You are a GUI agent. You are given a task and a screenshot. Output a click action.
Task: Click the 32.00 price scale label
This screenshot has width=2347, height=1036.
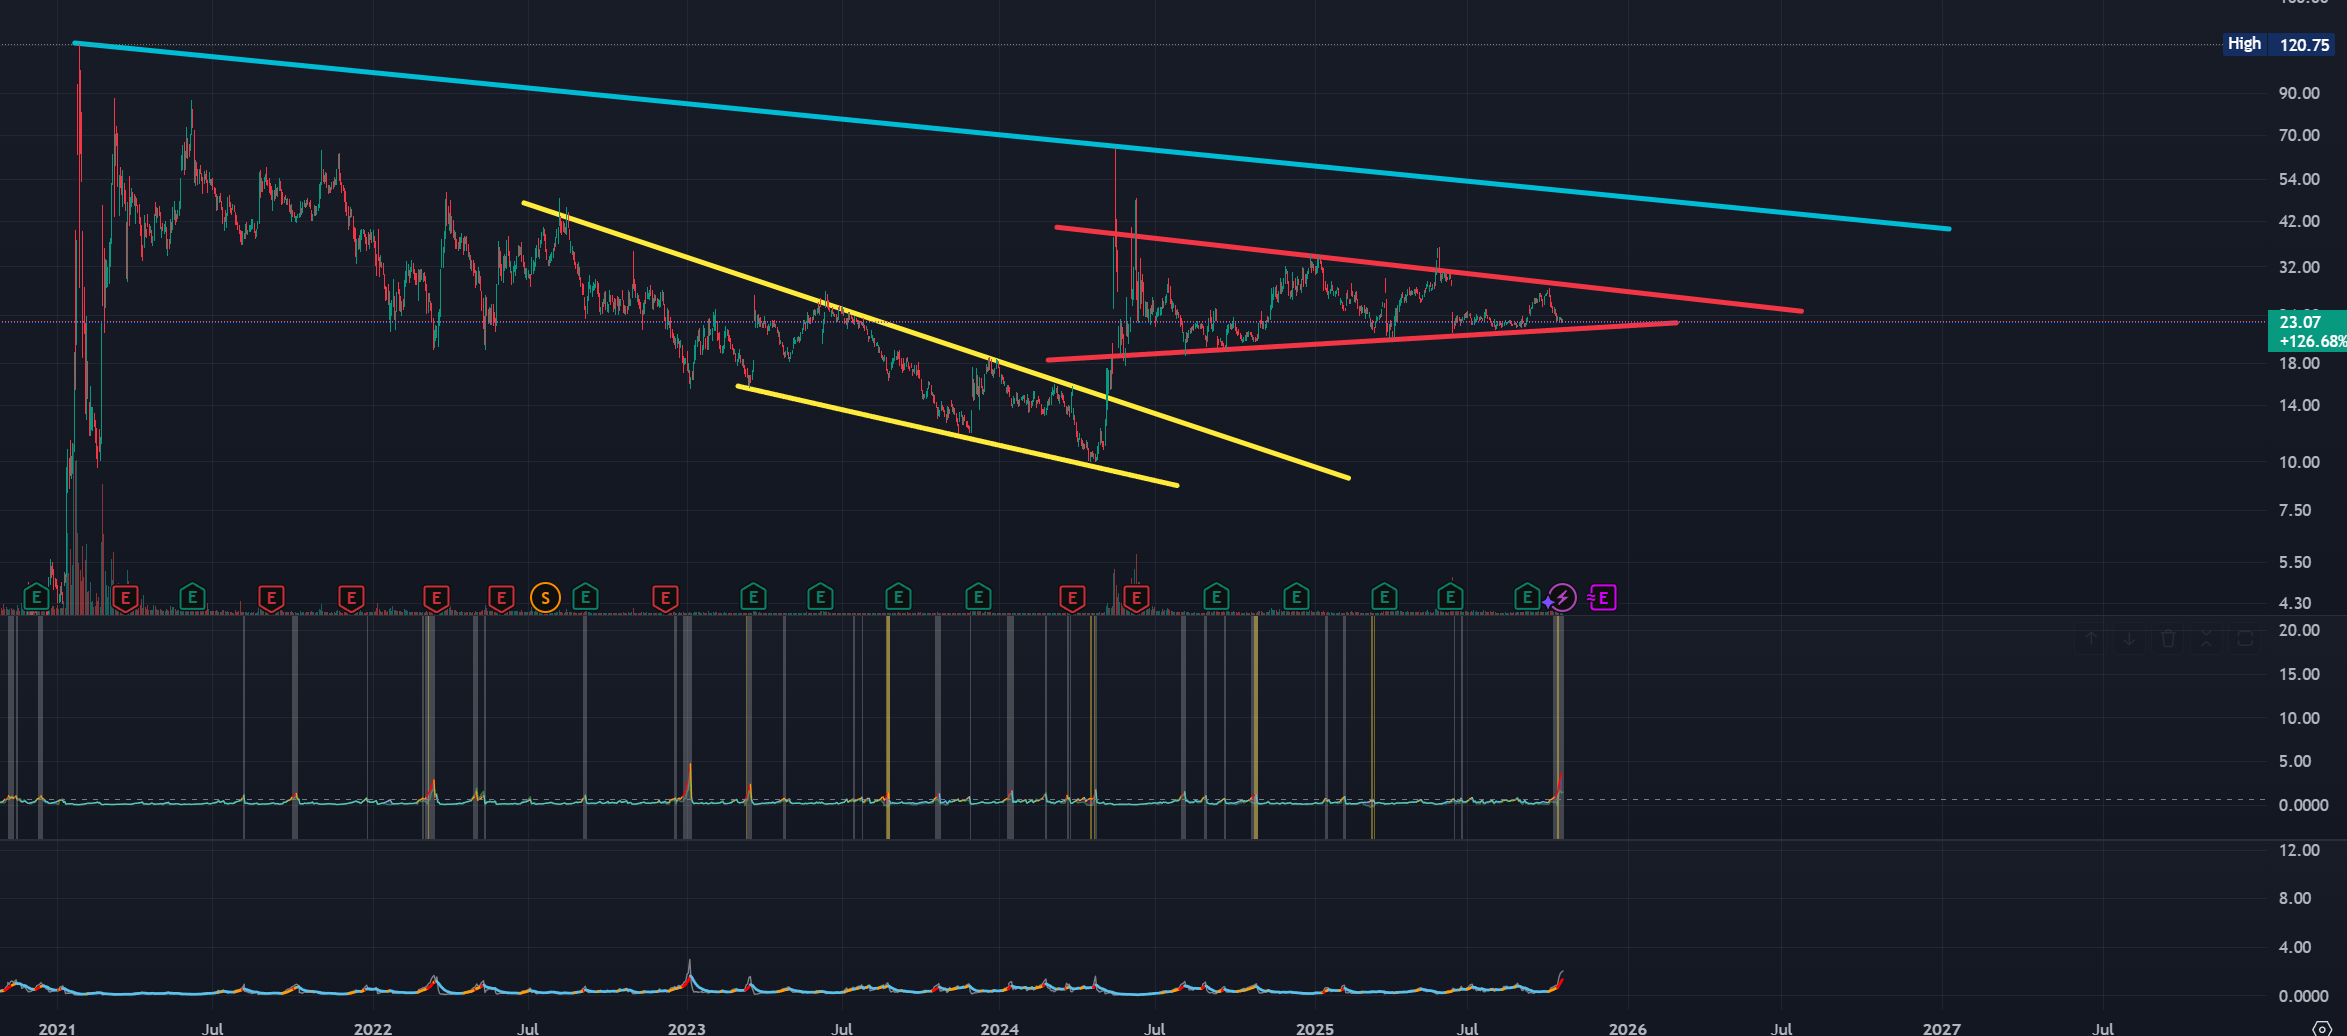point(2299,267)
